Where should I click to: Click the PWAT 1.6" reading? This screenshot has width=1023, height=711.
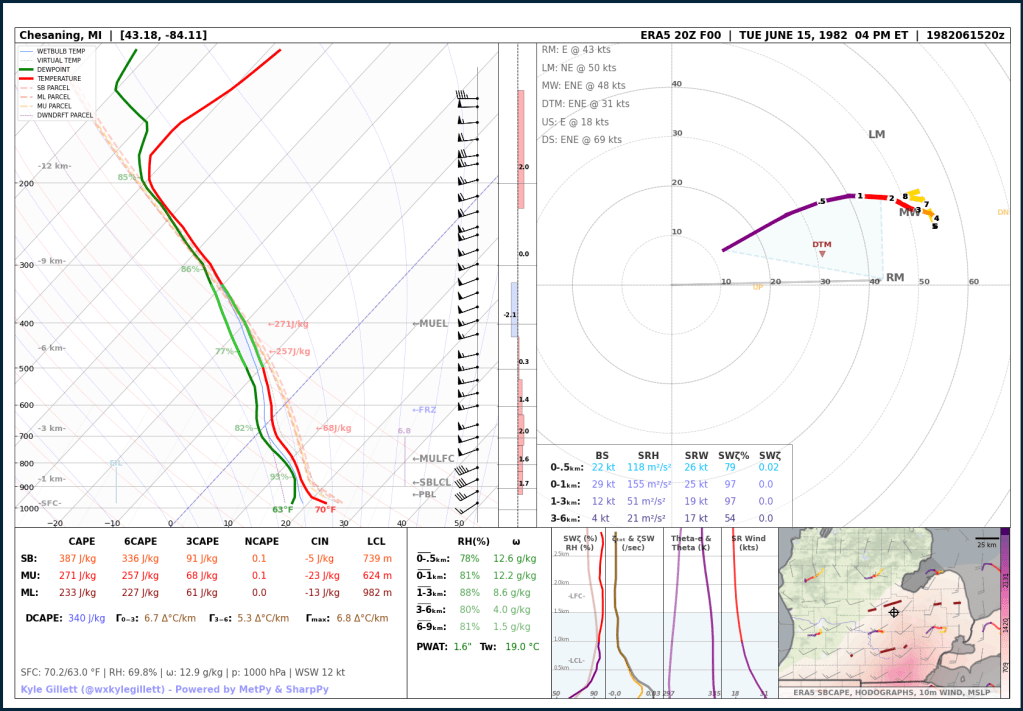coord(460,647)
